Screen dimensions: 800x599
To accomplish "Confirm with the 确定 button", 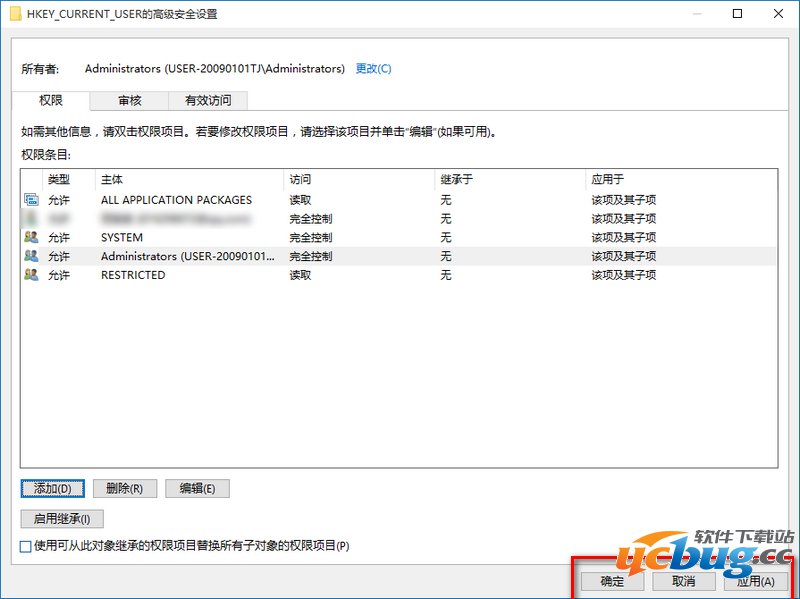I will (x=612, y=581).
